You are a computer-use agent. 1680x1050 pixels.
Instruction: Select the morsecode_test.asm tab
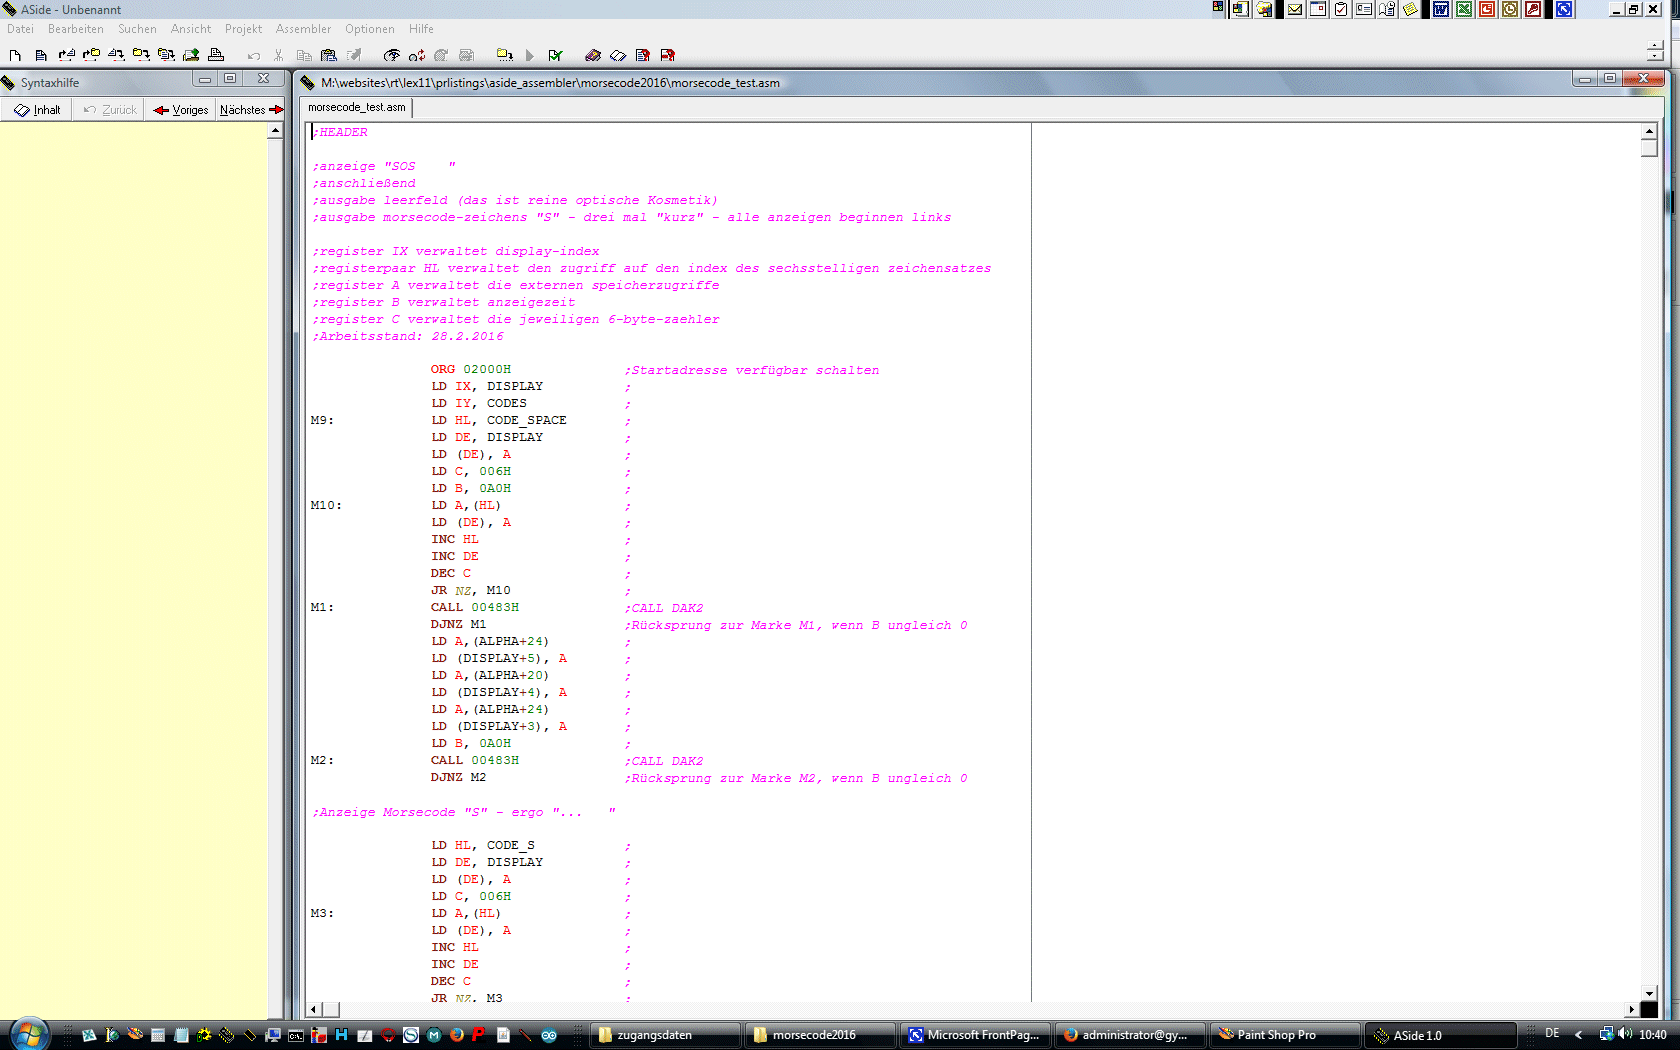[357, 107]
